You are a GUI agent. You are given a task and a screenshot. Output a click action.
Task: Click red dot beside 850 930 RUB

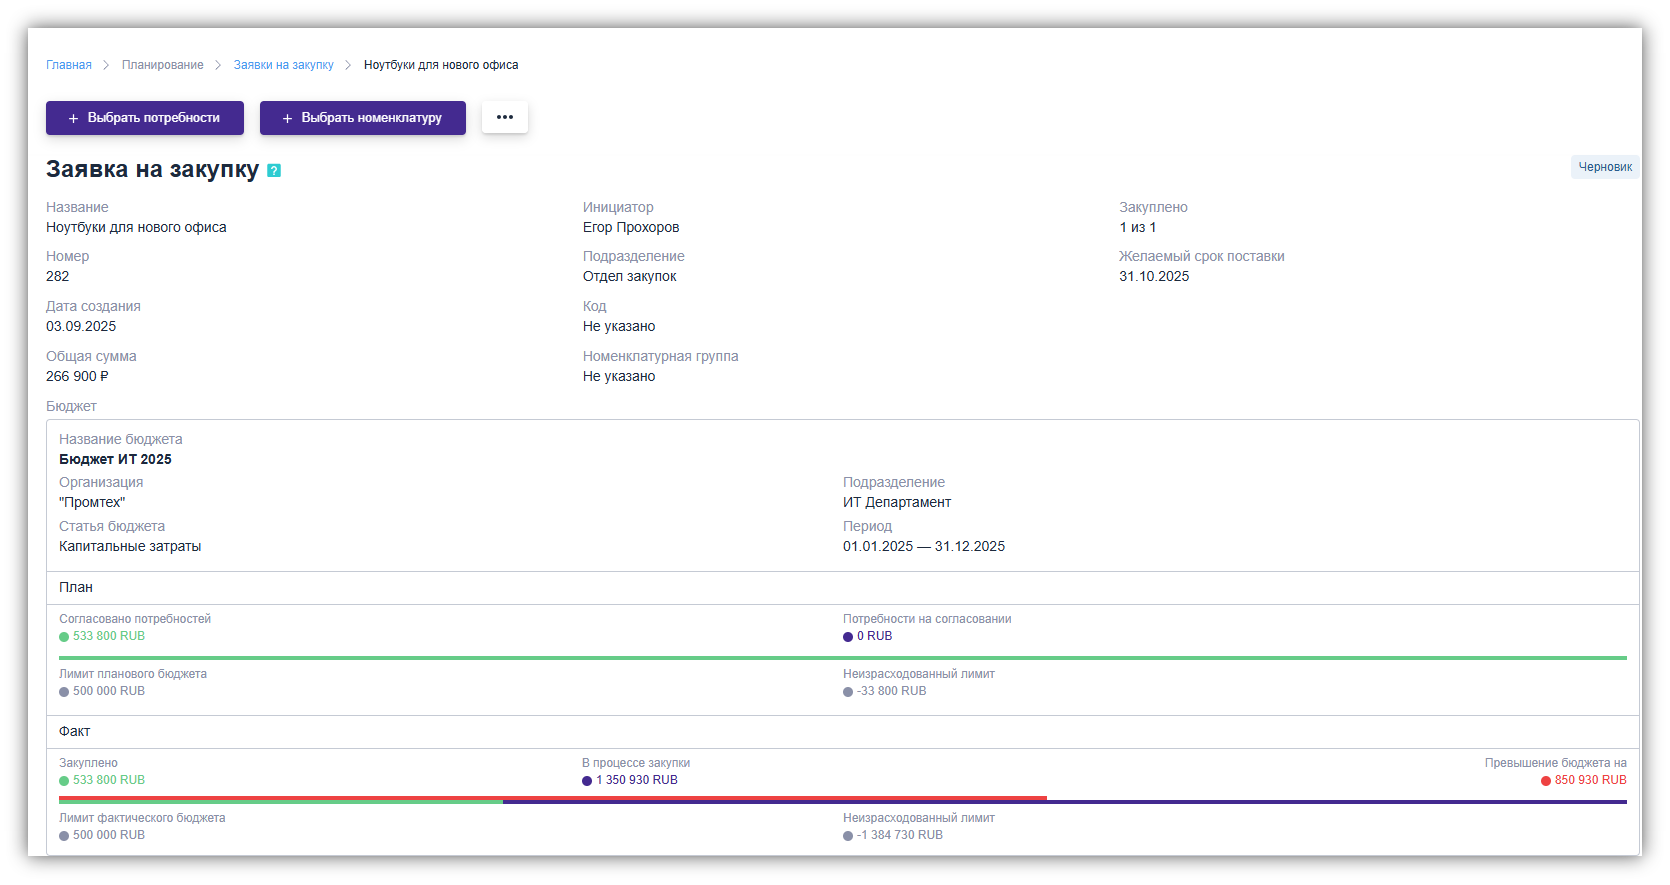pos(1546,781)
